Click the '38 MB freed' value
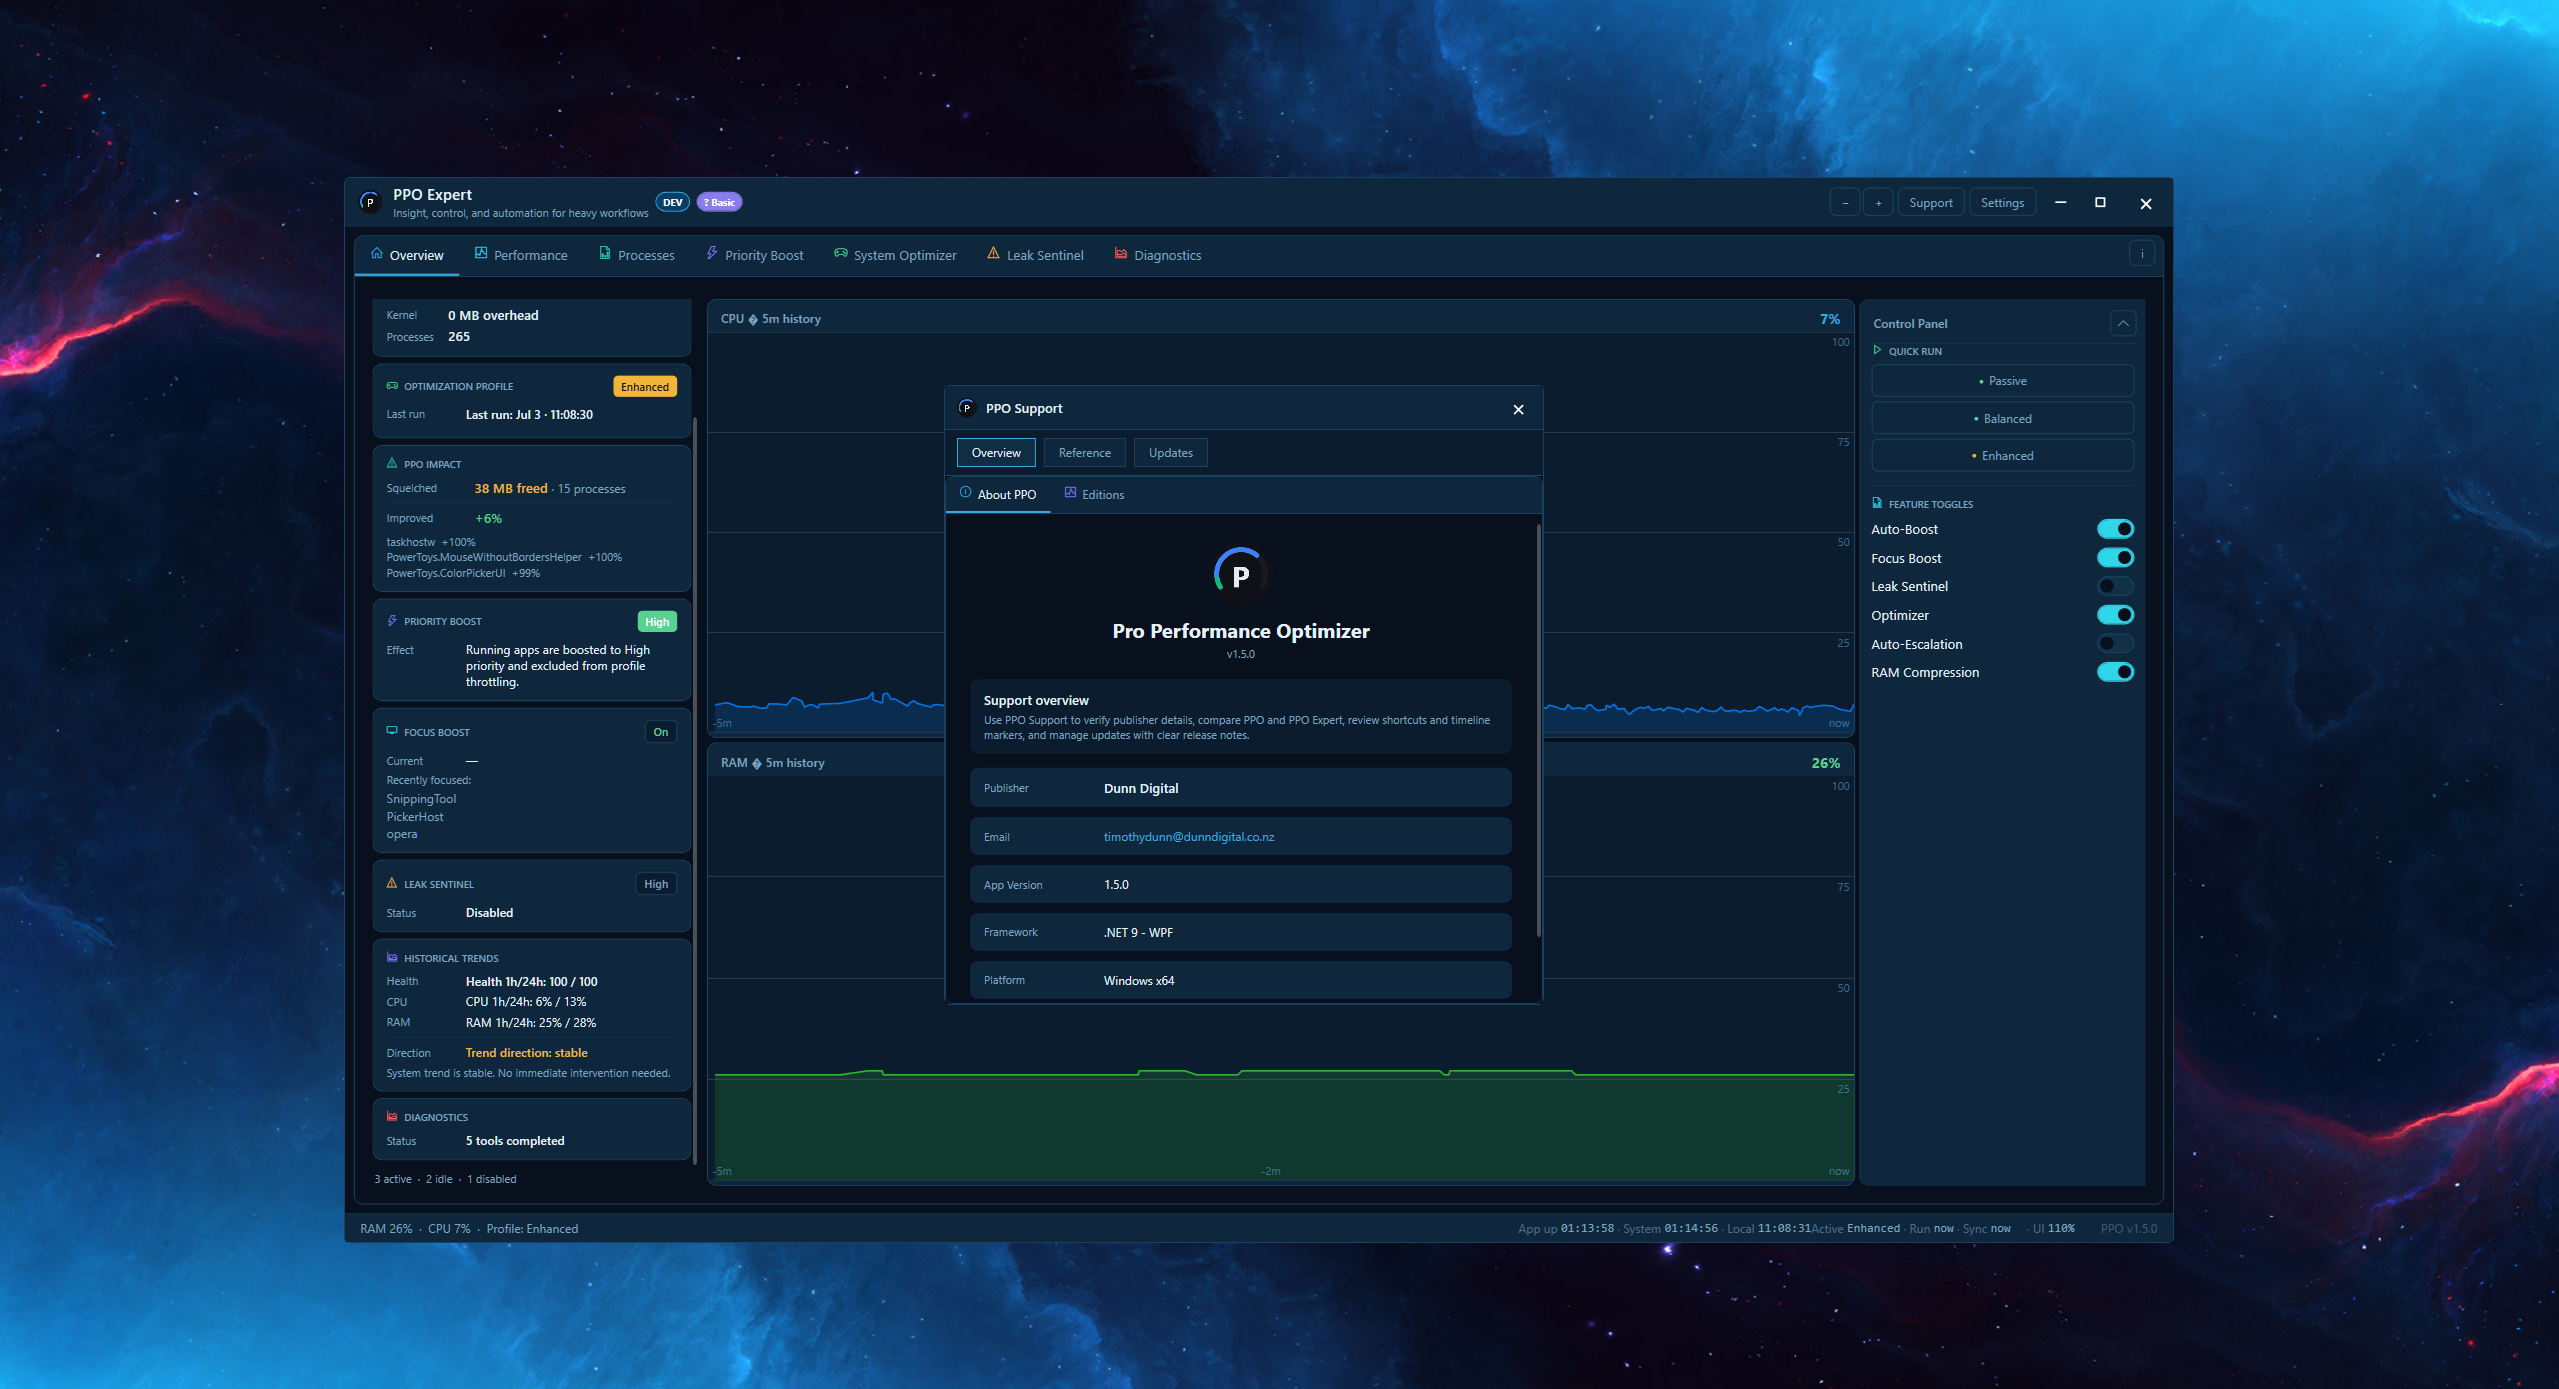This screenshot has width=2559, height=1389. [x=511, y=489]
